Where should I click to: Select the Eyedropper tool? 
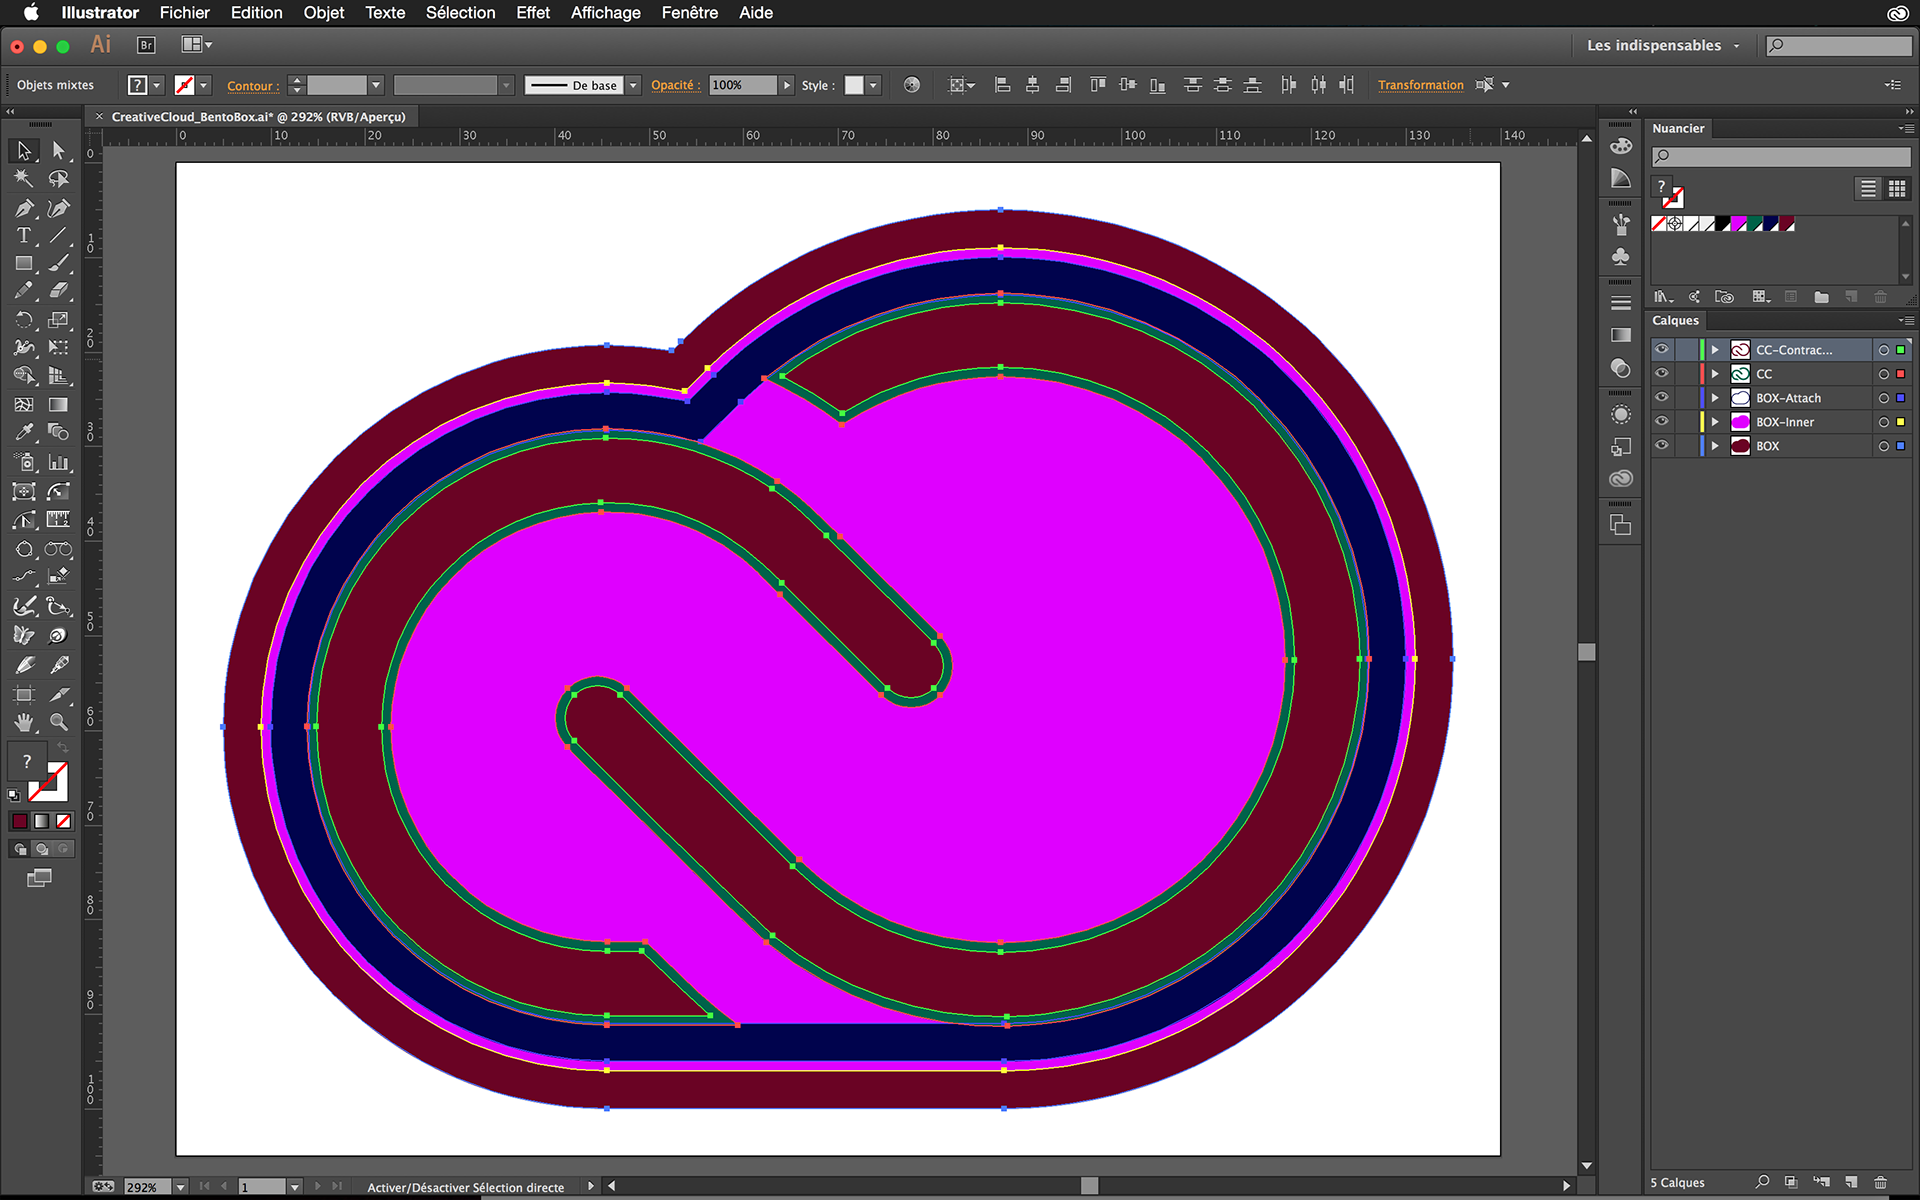pyautogui.click(x=24, y=433)
